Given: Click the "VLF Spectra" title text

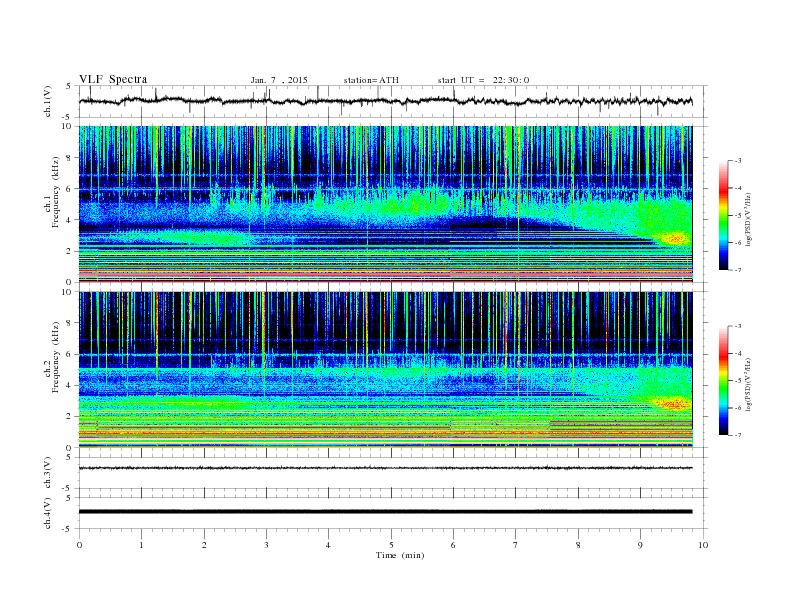Looking at the screenshot, I should click(113, 79).
